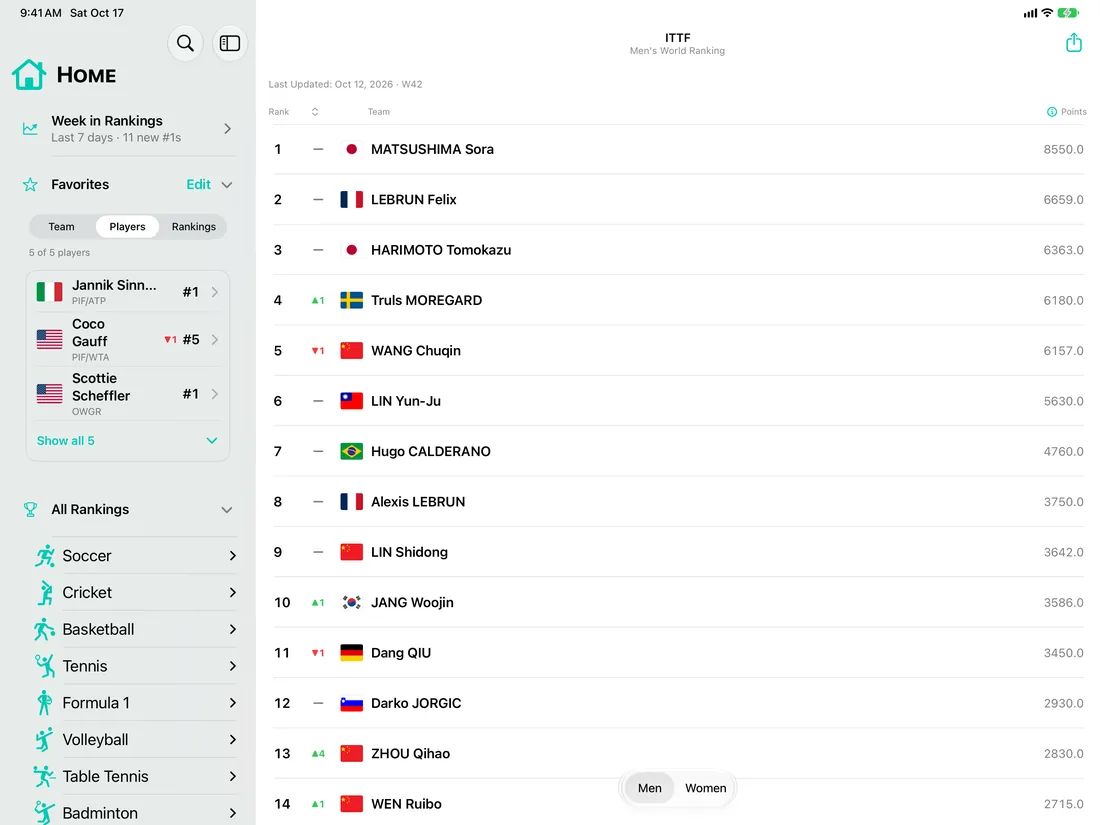The width and height of the screenshot is (1100, 825).
Task: Open the search magnifier icon
Action: (x=185, y=43)
